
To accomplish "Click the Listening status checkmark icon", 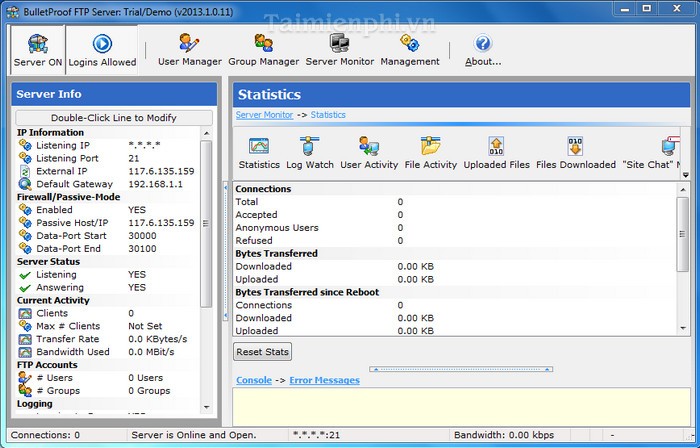I will click(25, 275).
